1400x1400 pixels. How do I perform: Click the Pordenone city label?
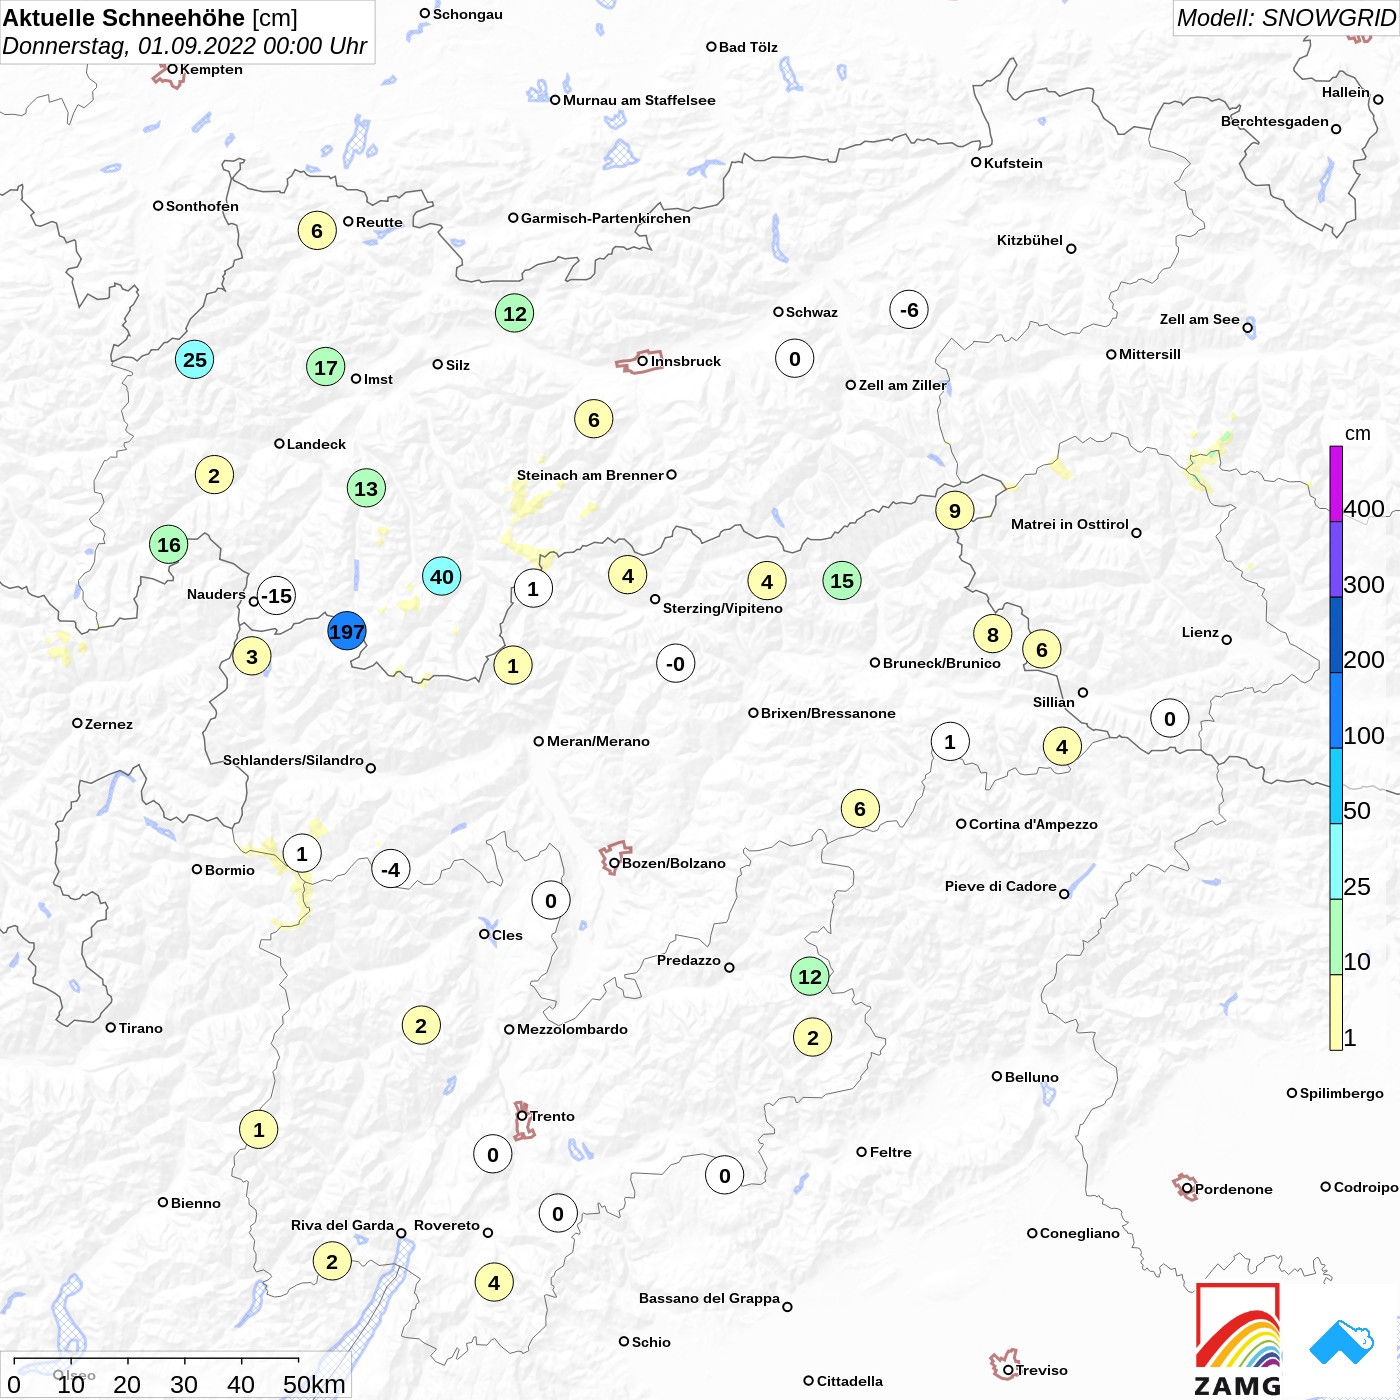point(1234,1189)
